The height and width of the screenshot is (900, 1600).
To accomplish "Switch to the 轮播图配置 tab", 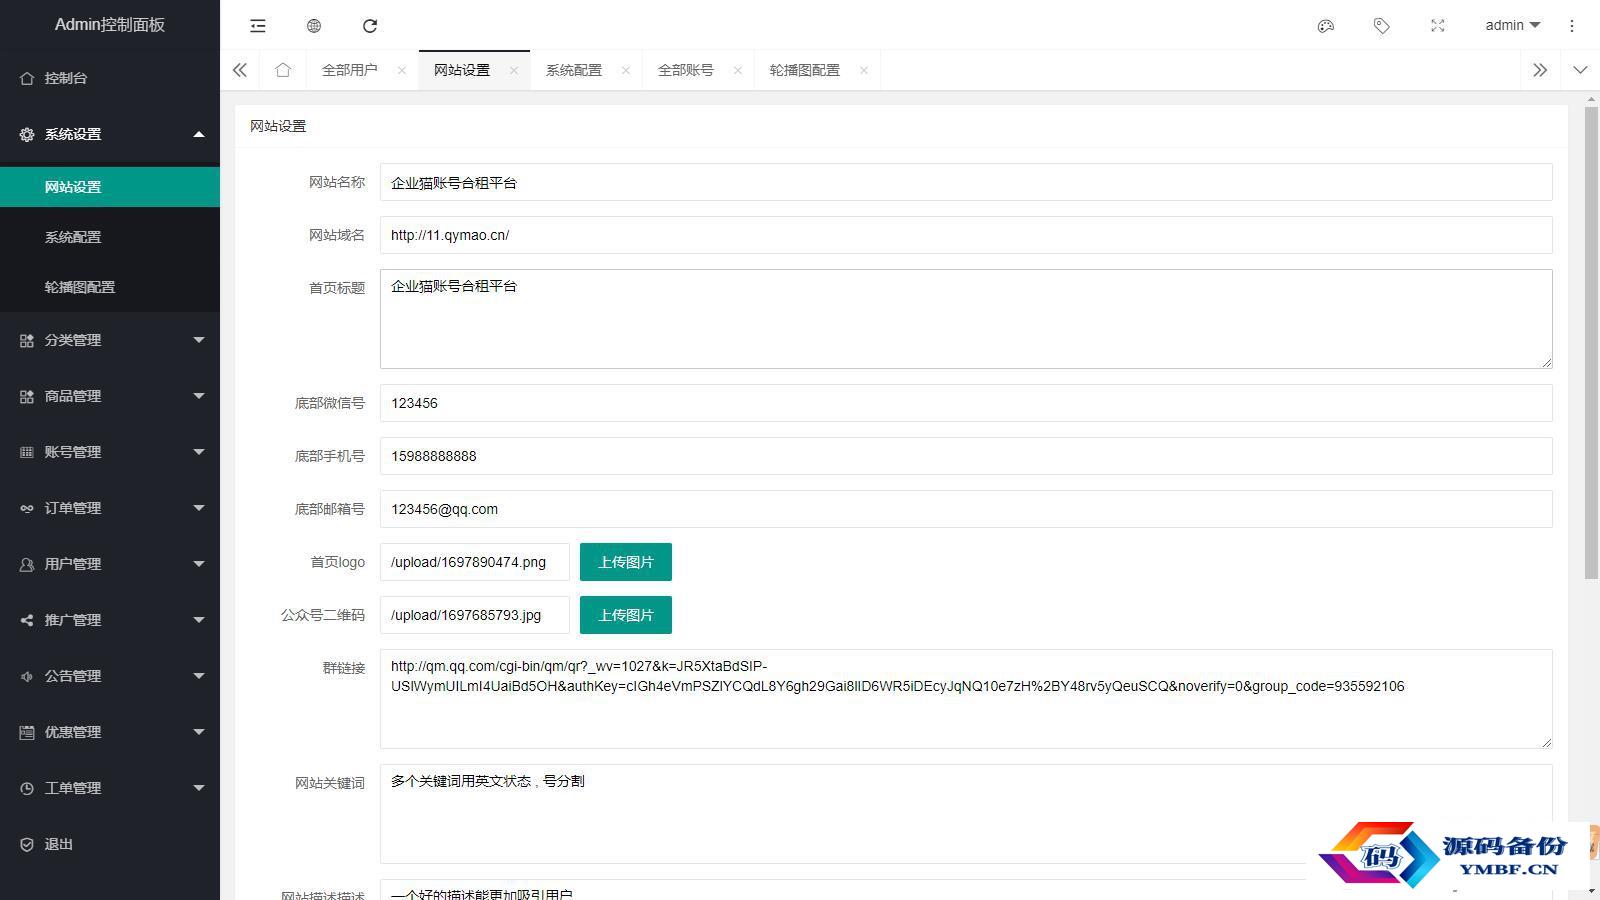I will pos(805,70).
